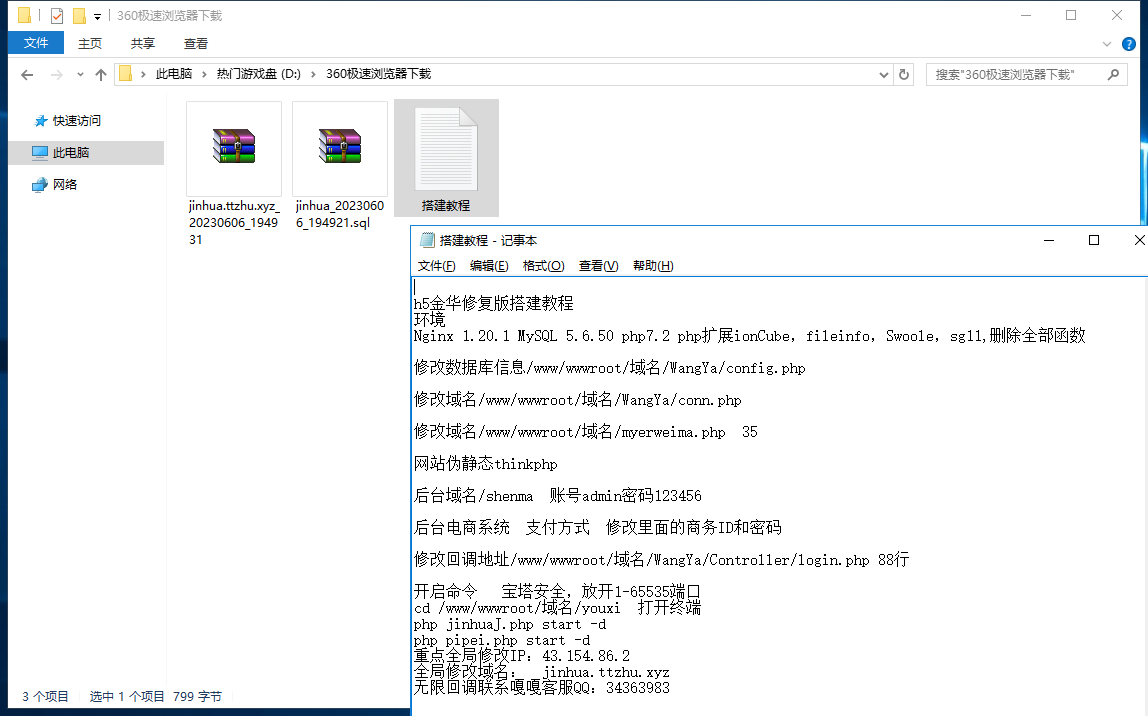This screenshot has width=1148, height=716.
Task: Select the 搭建教程 text file
Action: pyautogui.click(x=446, y=158)
